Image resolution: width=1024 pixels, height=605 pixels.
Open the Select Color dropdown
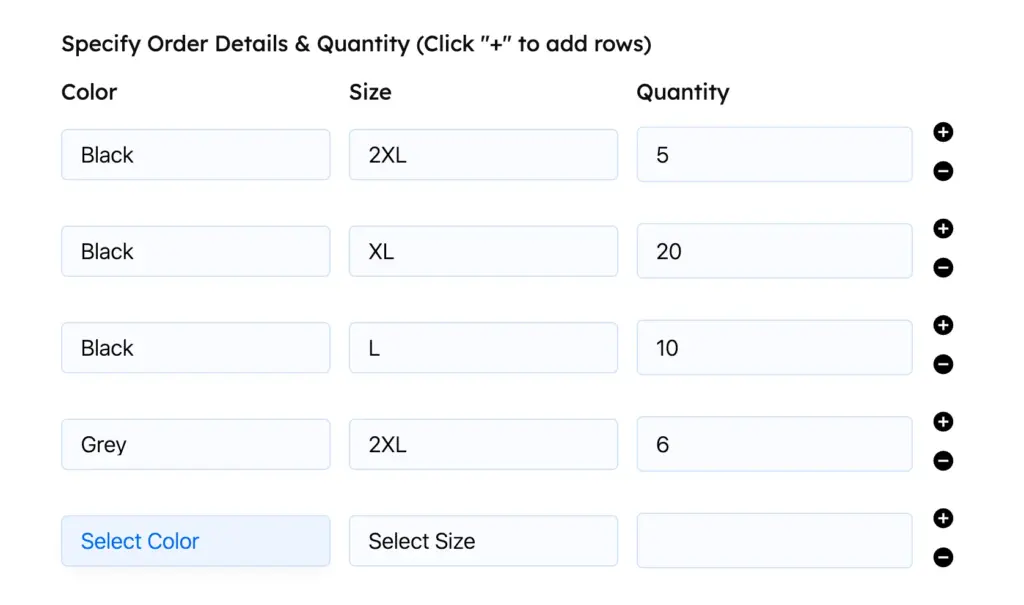(x=195, y=541)
